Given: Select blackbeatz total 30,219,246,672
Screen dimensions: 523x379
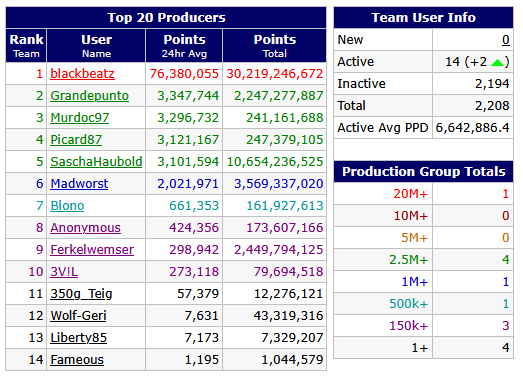Looking at the screenshot, I should coord(275,74).
